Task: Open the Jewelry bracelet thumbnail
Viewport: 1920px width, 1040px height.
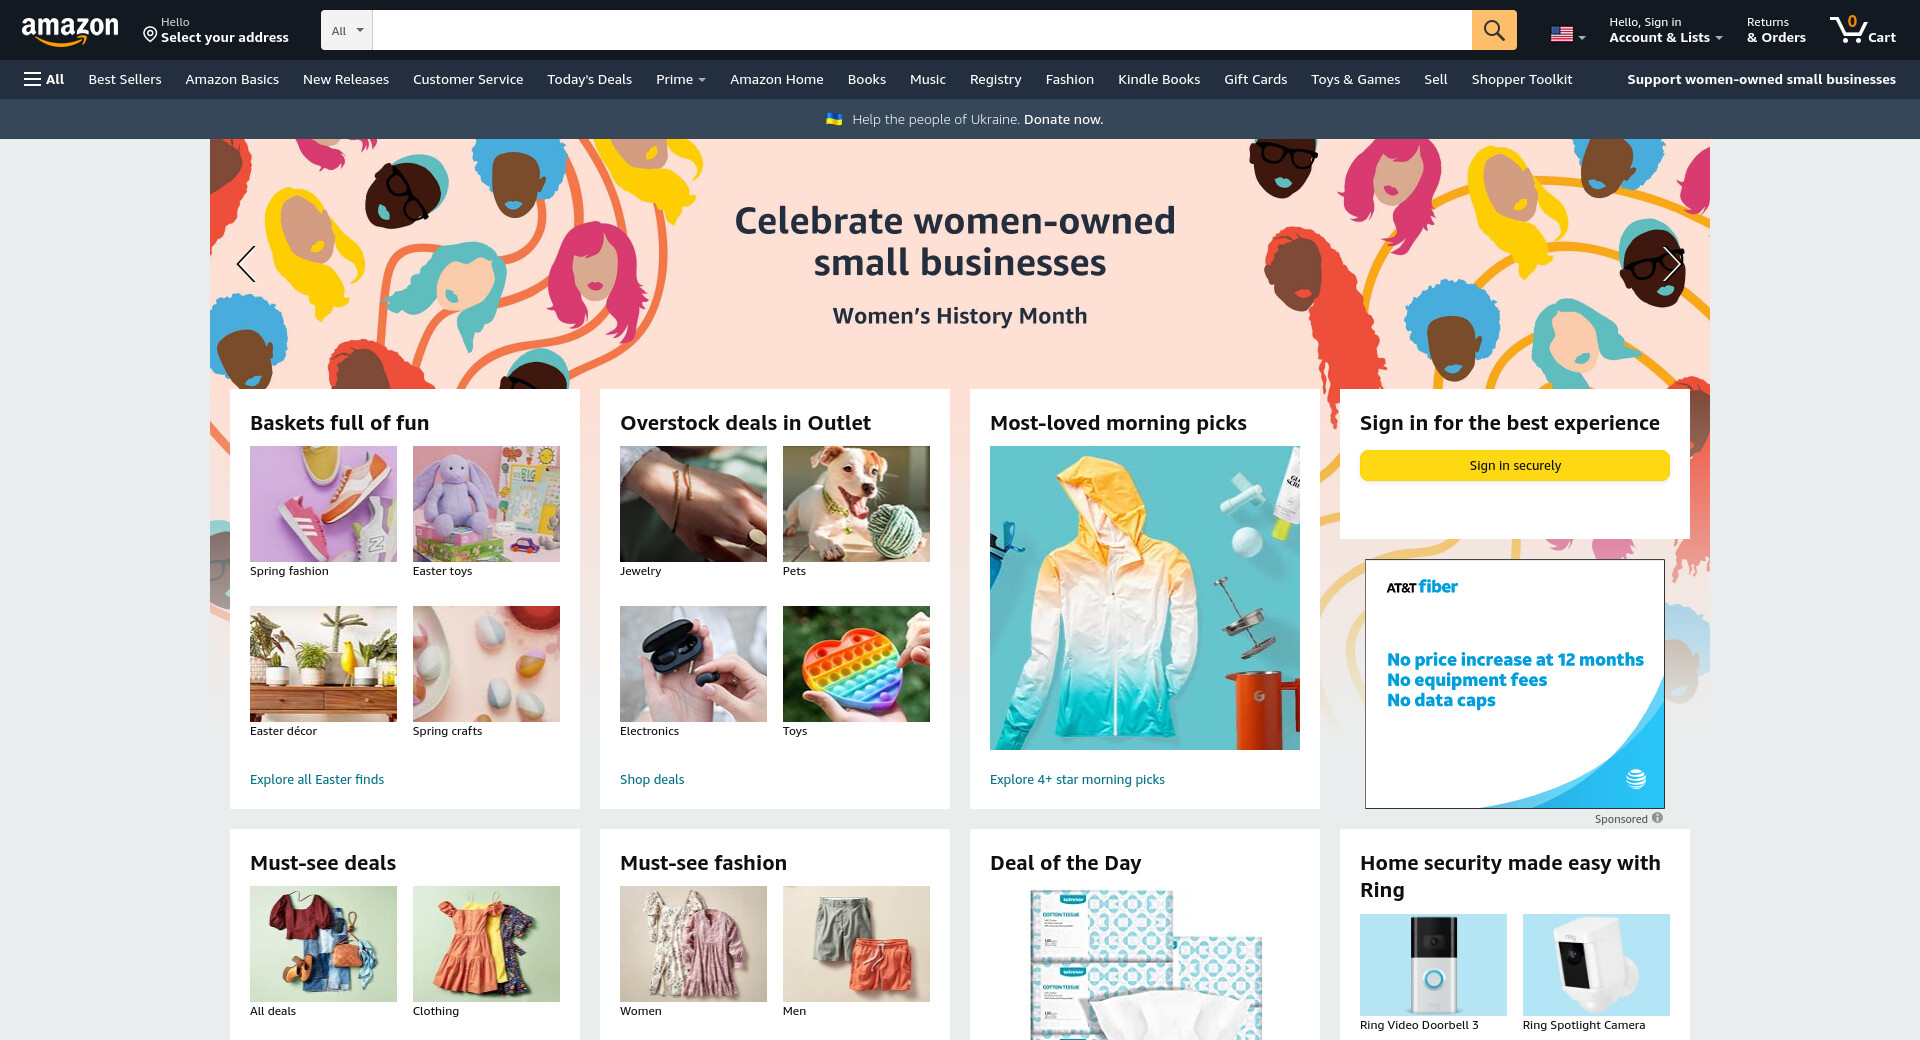Action: click(693, 504)
